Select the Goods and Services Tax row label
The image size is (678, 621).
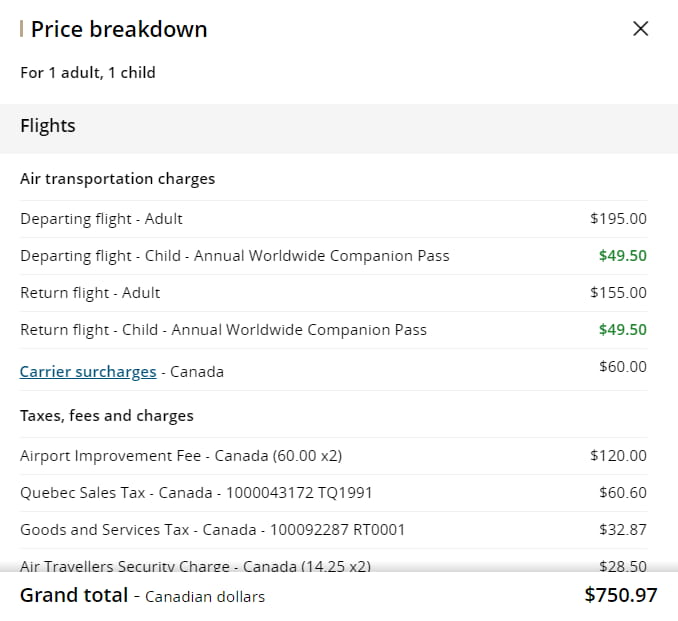pos(212,530)
